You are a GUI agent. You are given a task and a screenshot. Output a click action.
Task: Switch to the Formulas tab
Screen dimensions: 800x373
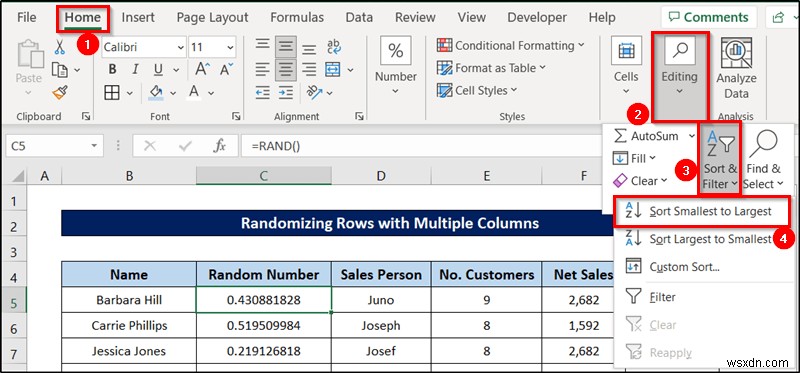coord(297,17)
